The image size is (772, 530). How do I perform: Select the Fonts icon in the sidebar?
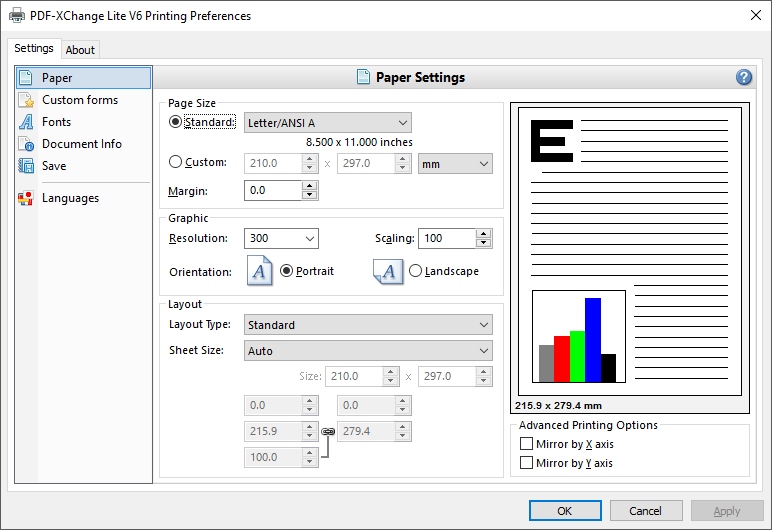click(x=26, y=122)
